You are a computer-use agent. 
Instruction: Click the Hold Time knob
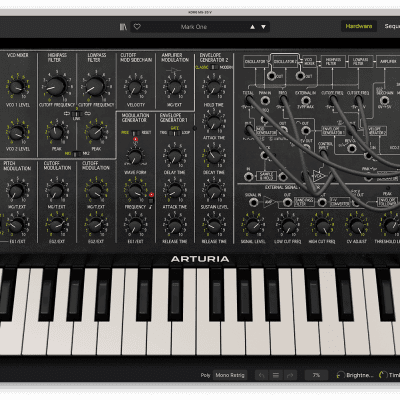[214, 87]
